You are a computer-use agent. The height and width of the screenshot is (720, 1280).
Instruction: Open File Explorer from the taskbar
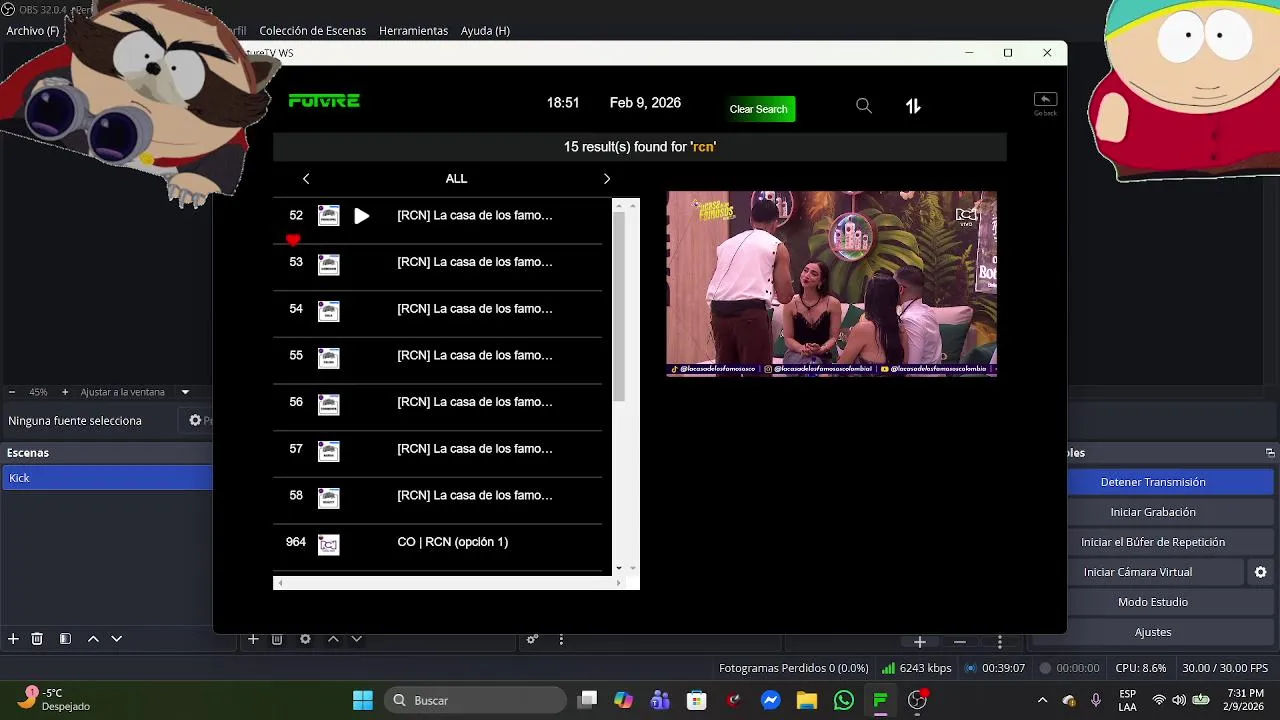click(807, 700)
